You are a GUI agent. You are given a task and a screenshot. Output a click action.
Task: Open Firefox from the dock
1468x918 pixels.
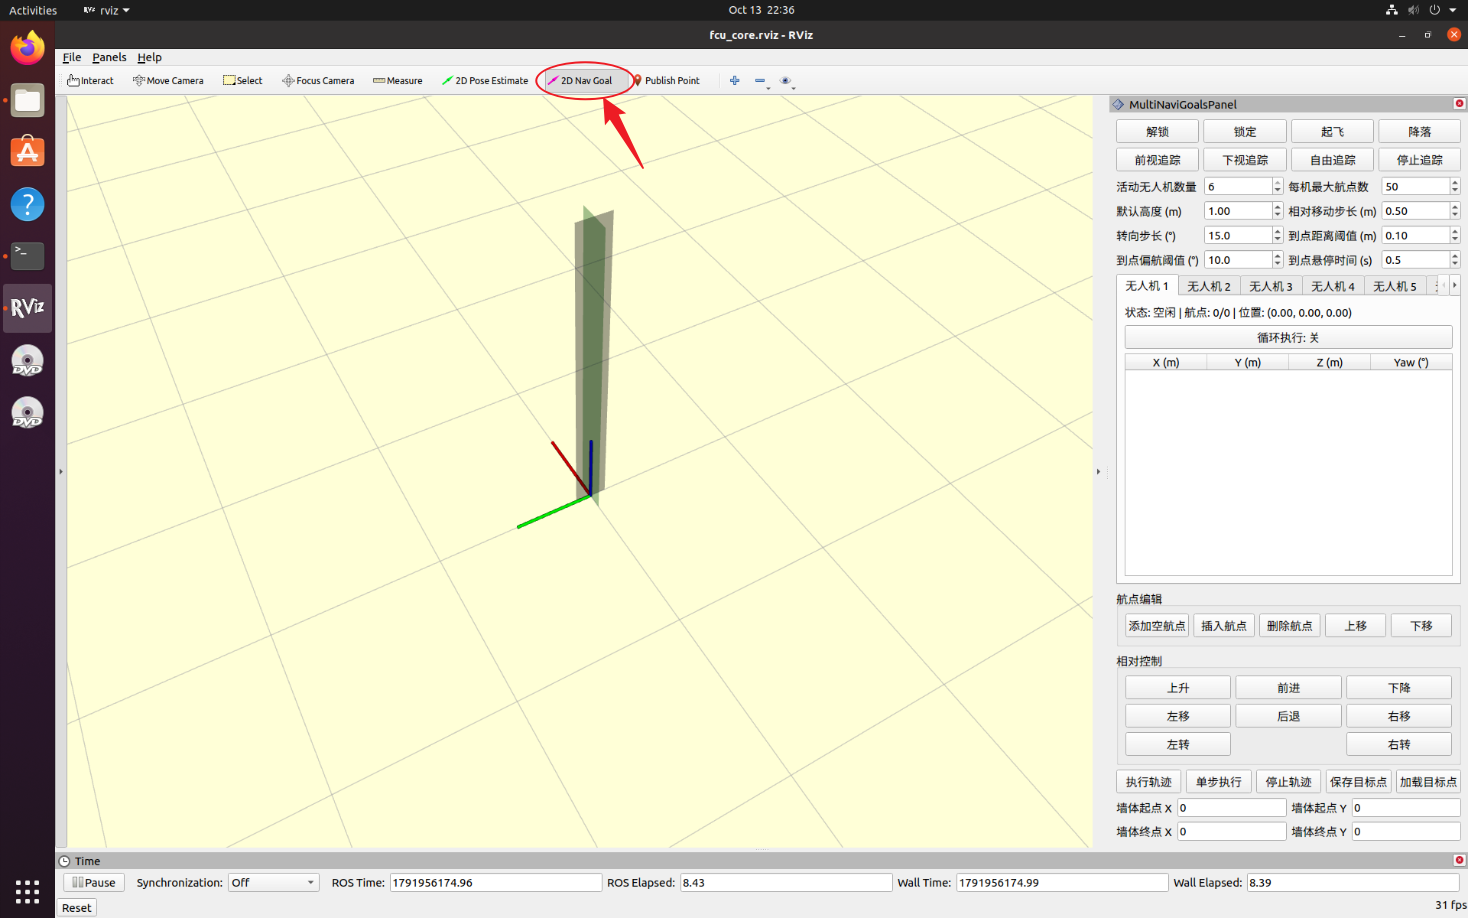point(27,48)
